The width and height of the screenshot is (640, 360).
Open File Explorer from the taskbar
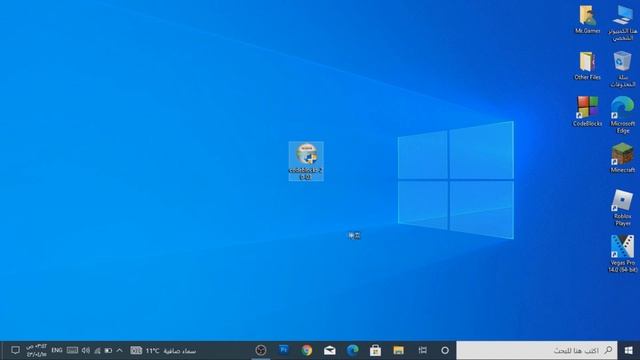pos(398,351)
